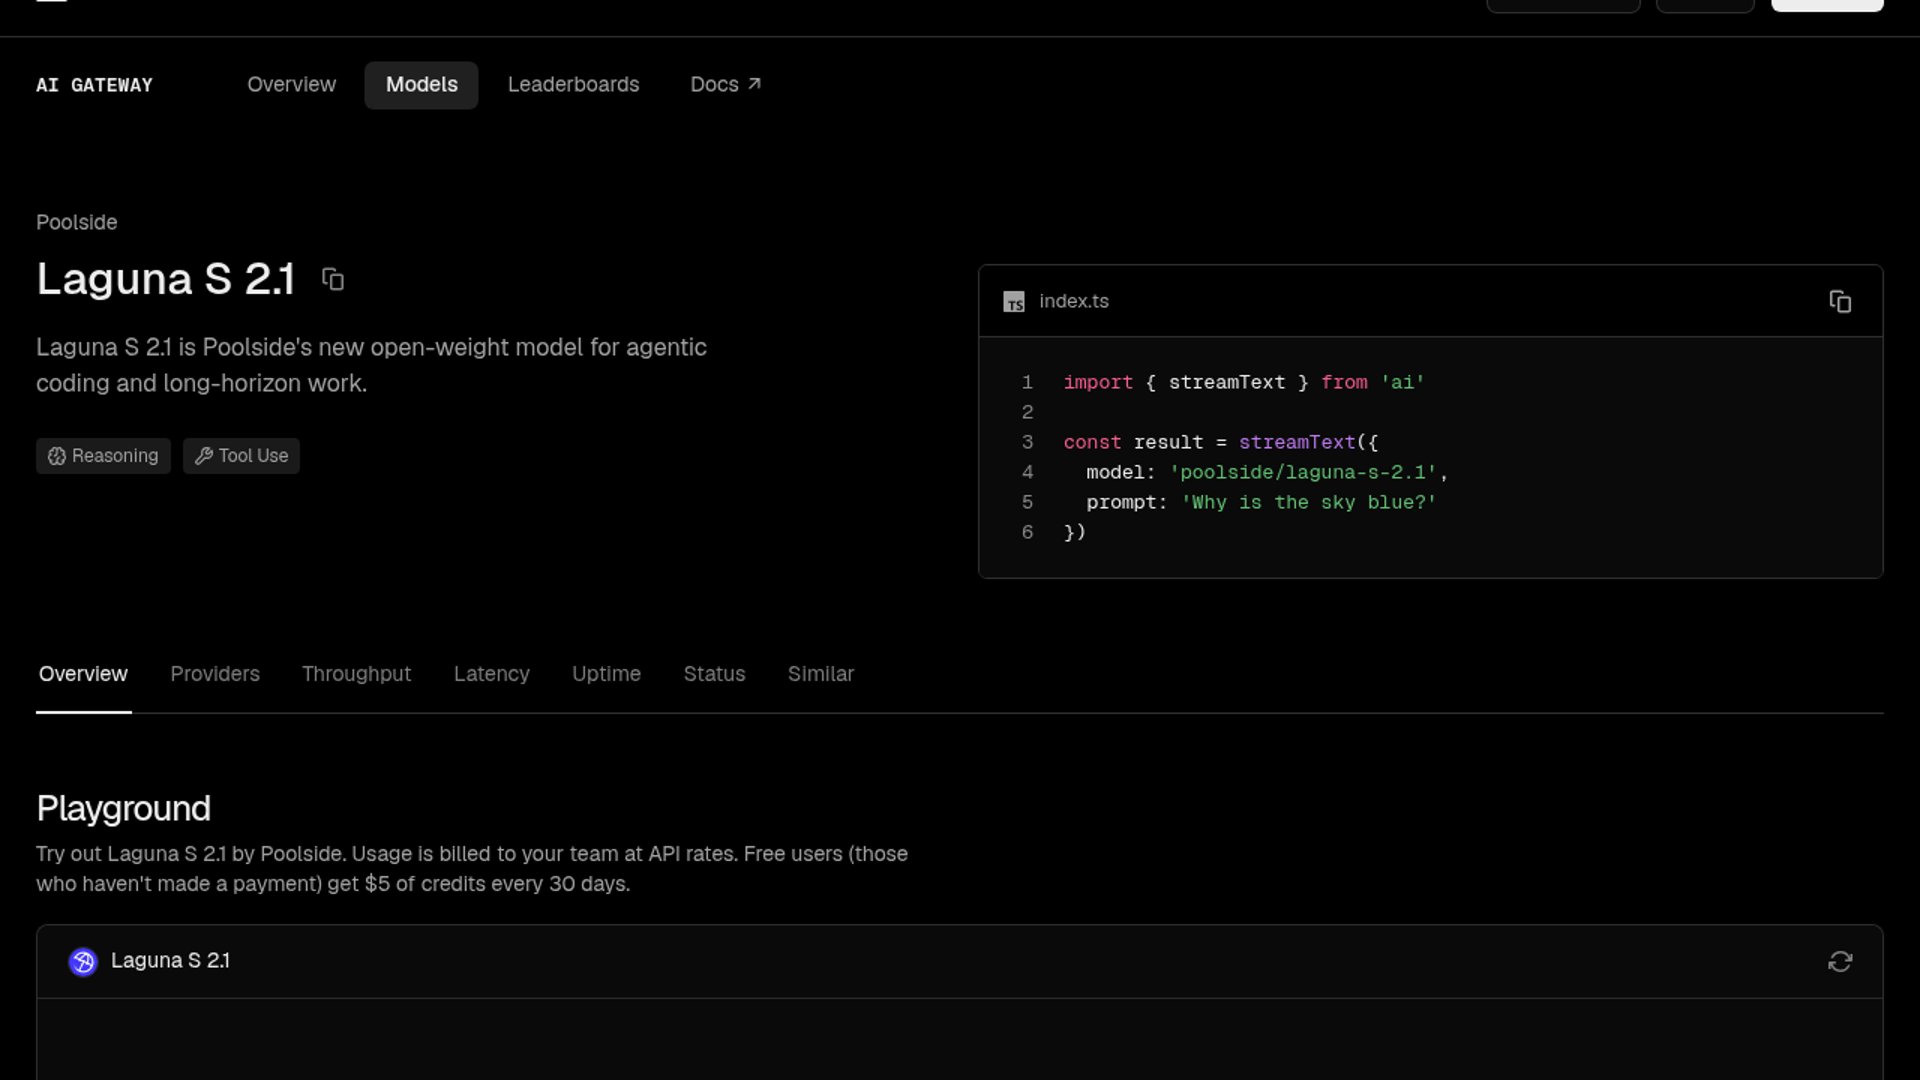Click the Models navigation button
The height and width of the screenshot is (1080, 1920).
tap(421, 85)
